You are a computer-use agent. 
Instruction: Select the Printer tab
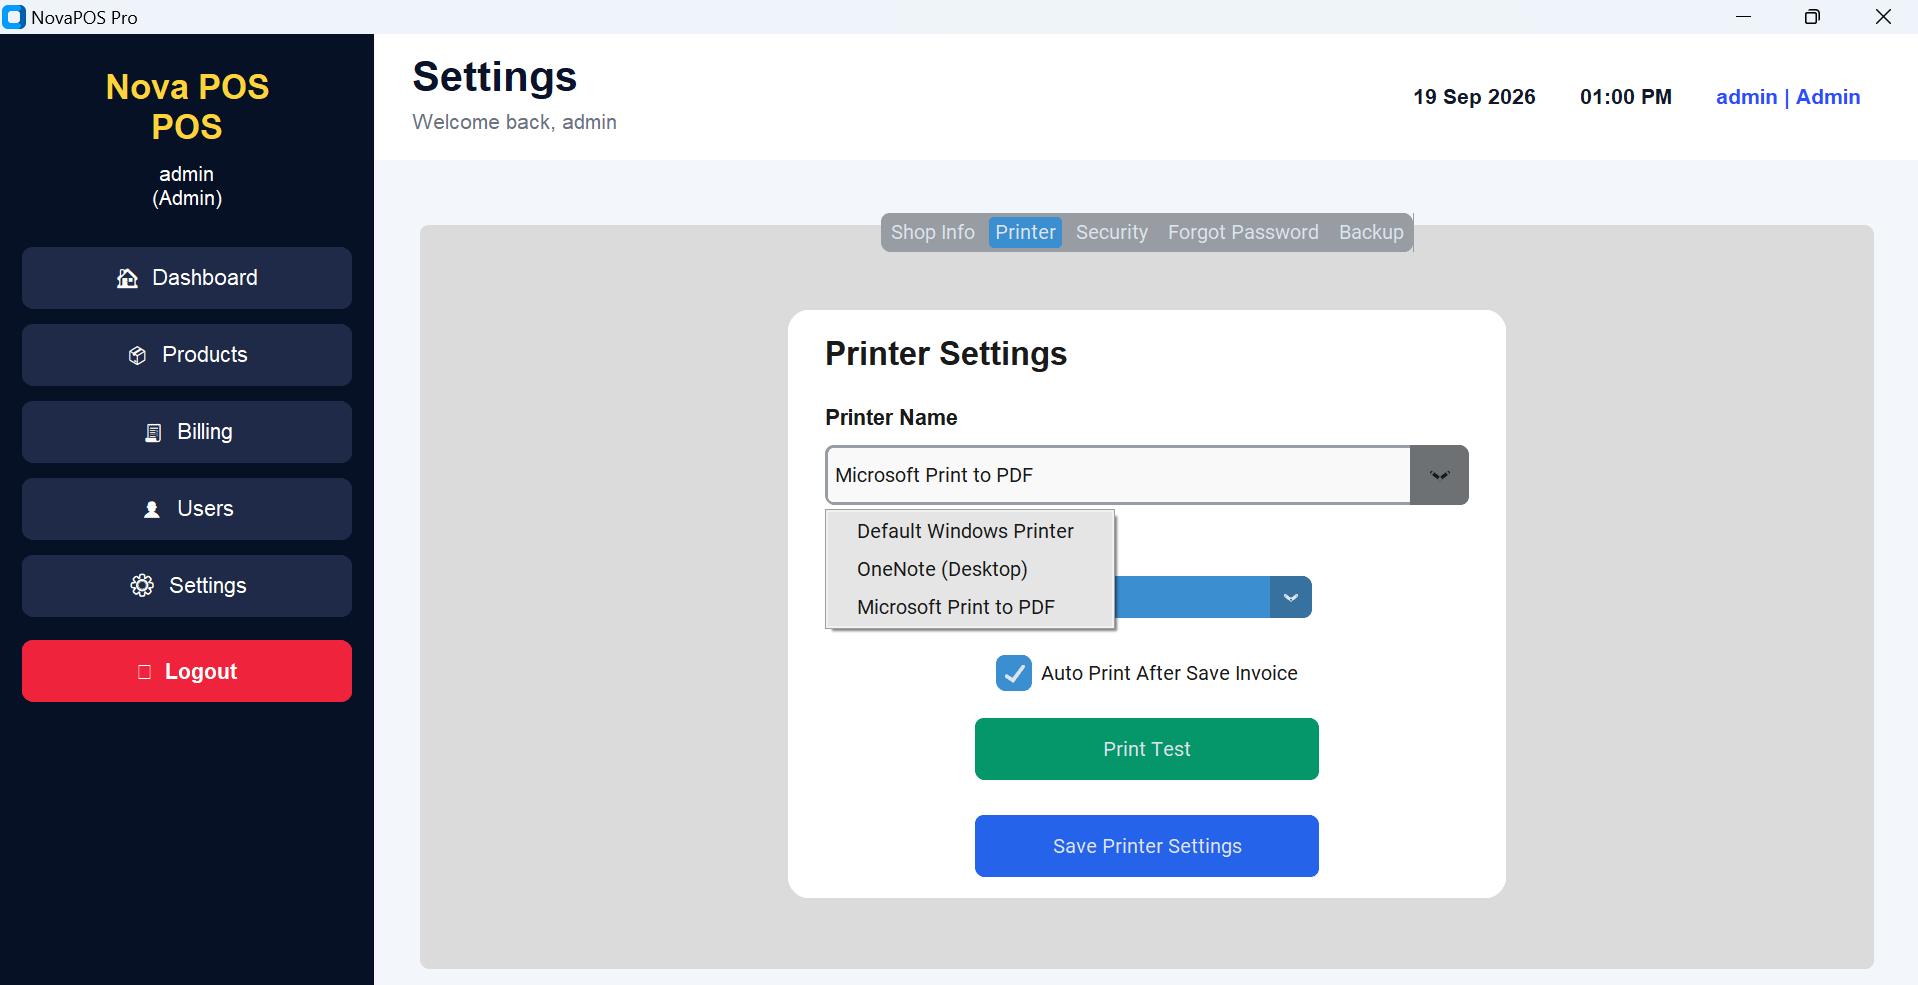click(x=1025, y=232)
